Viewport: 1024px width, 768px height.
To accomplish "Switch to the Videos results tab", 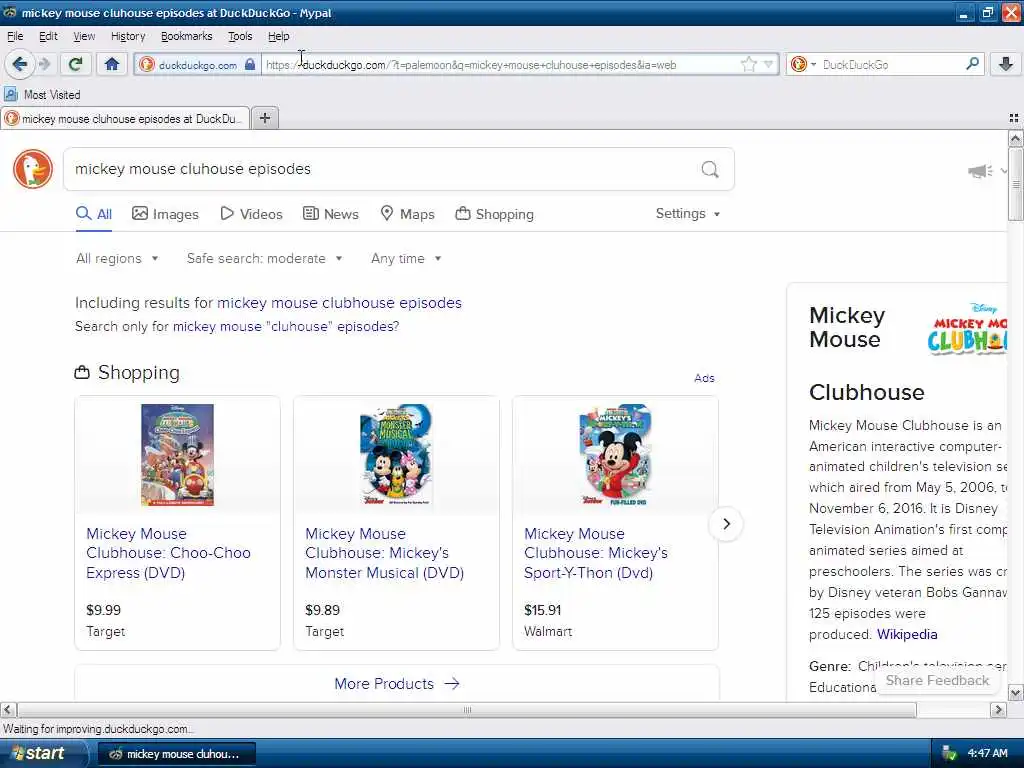I will (251, 214).
